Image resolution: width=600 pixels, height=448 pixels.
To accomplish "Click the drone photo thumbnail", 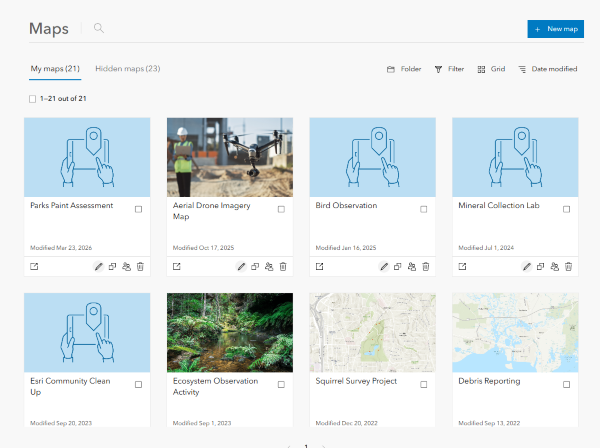I will [x=230, y=157].
